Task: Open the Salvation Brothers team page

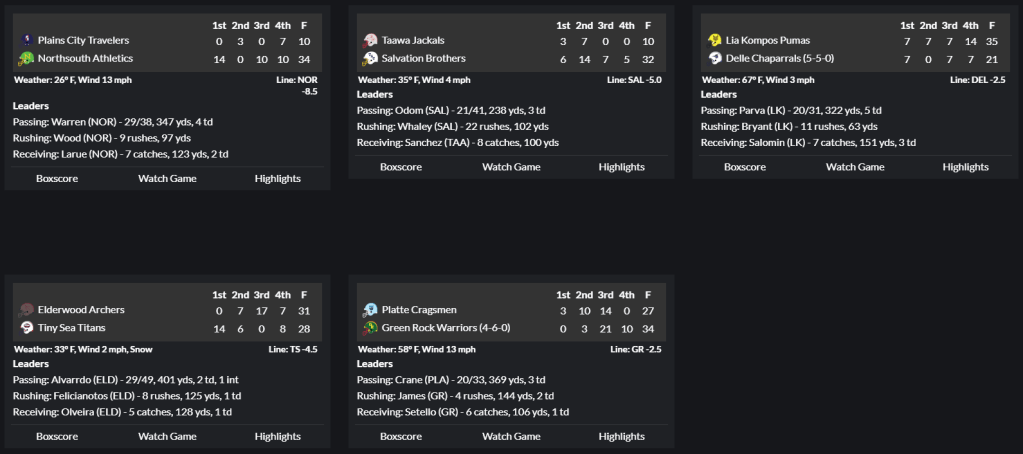Action: (423, 58)
